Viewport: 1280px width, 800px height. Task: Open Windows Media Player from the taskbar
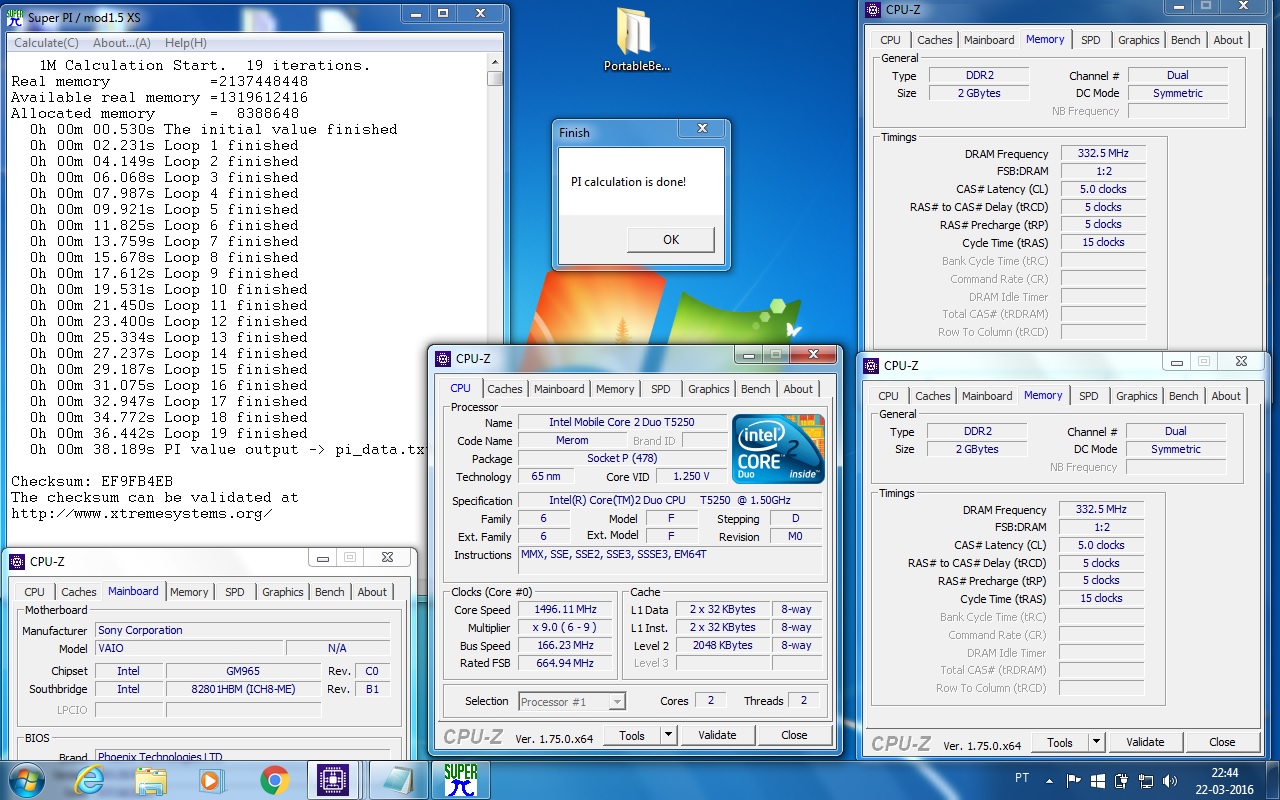[x=212, y=780]
